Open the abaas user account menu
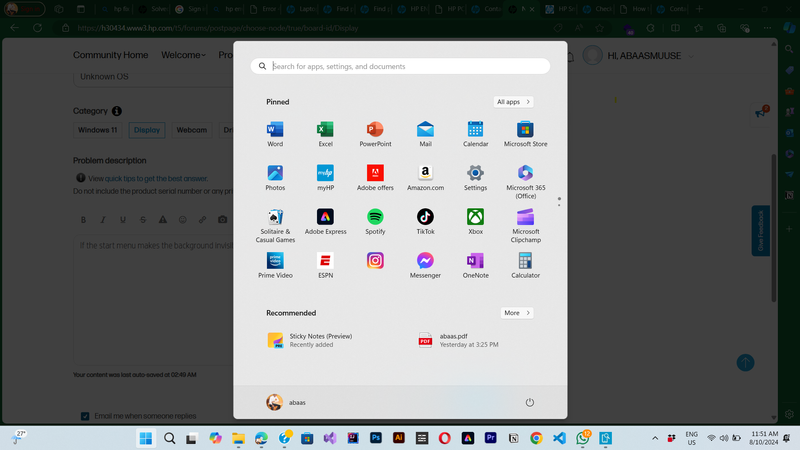Viewport: 800px width, 450px height. coord(286,403)
